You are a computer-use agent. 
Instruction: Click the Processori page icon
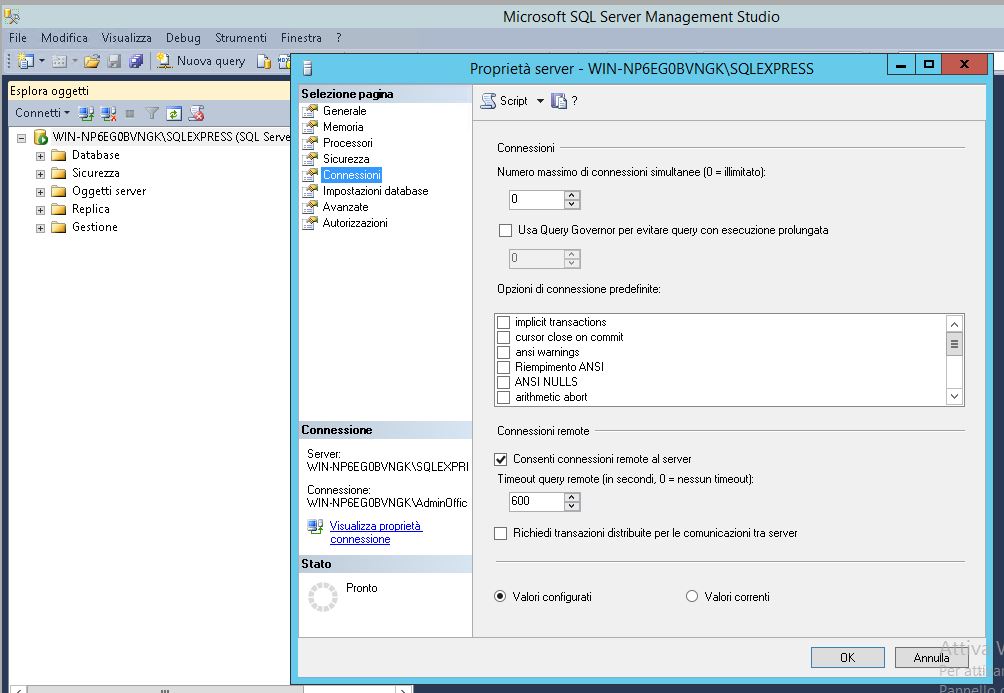[310, 143]
